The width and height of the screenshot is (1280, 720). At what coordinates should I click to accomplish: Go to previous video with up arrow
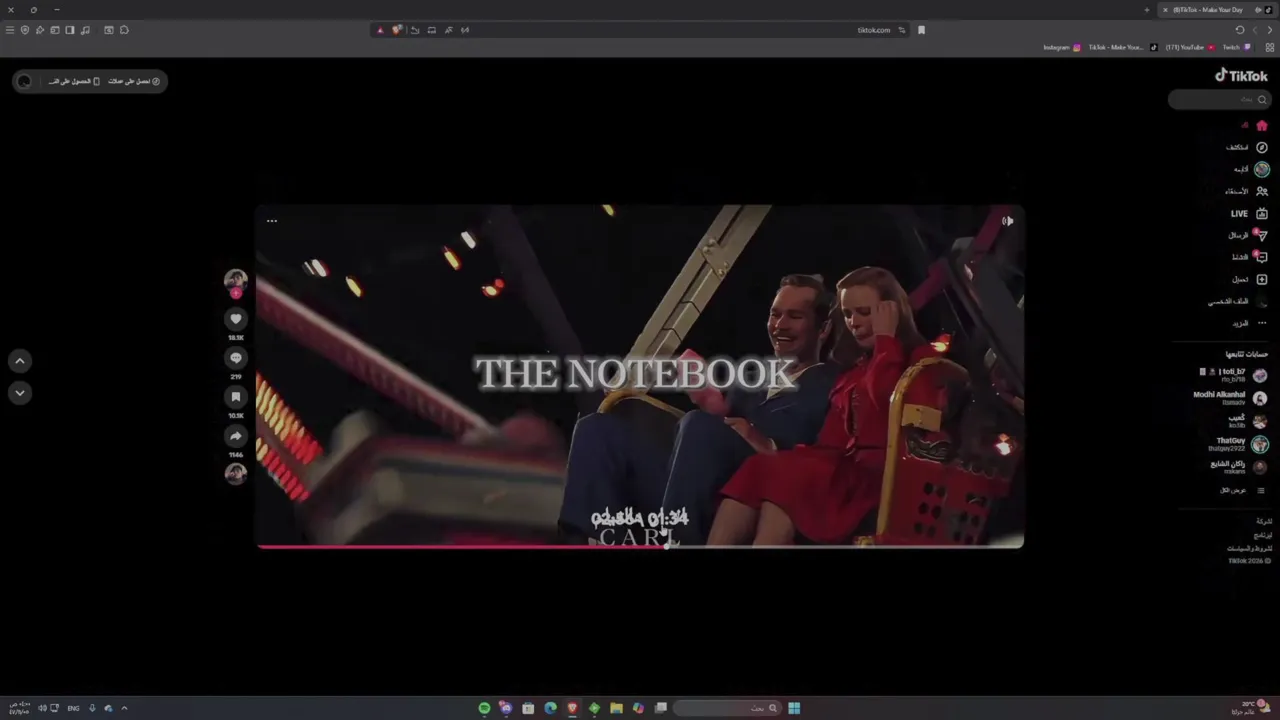(19, 361)
